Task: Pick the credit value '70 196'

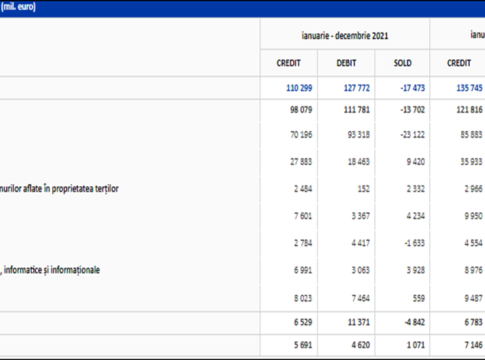Action: (x=301, y=135)
